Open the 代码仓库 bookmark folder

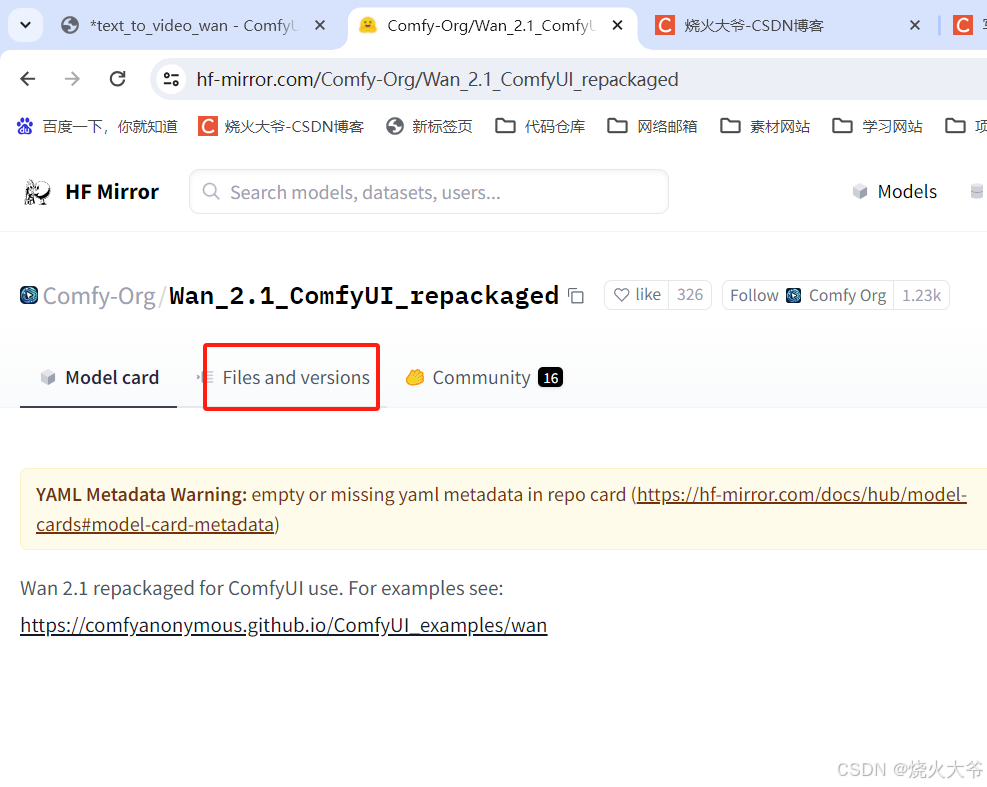coord(540,127)
